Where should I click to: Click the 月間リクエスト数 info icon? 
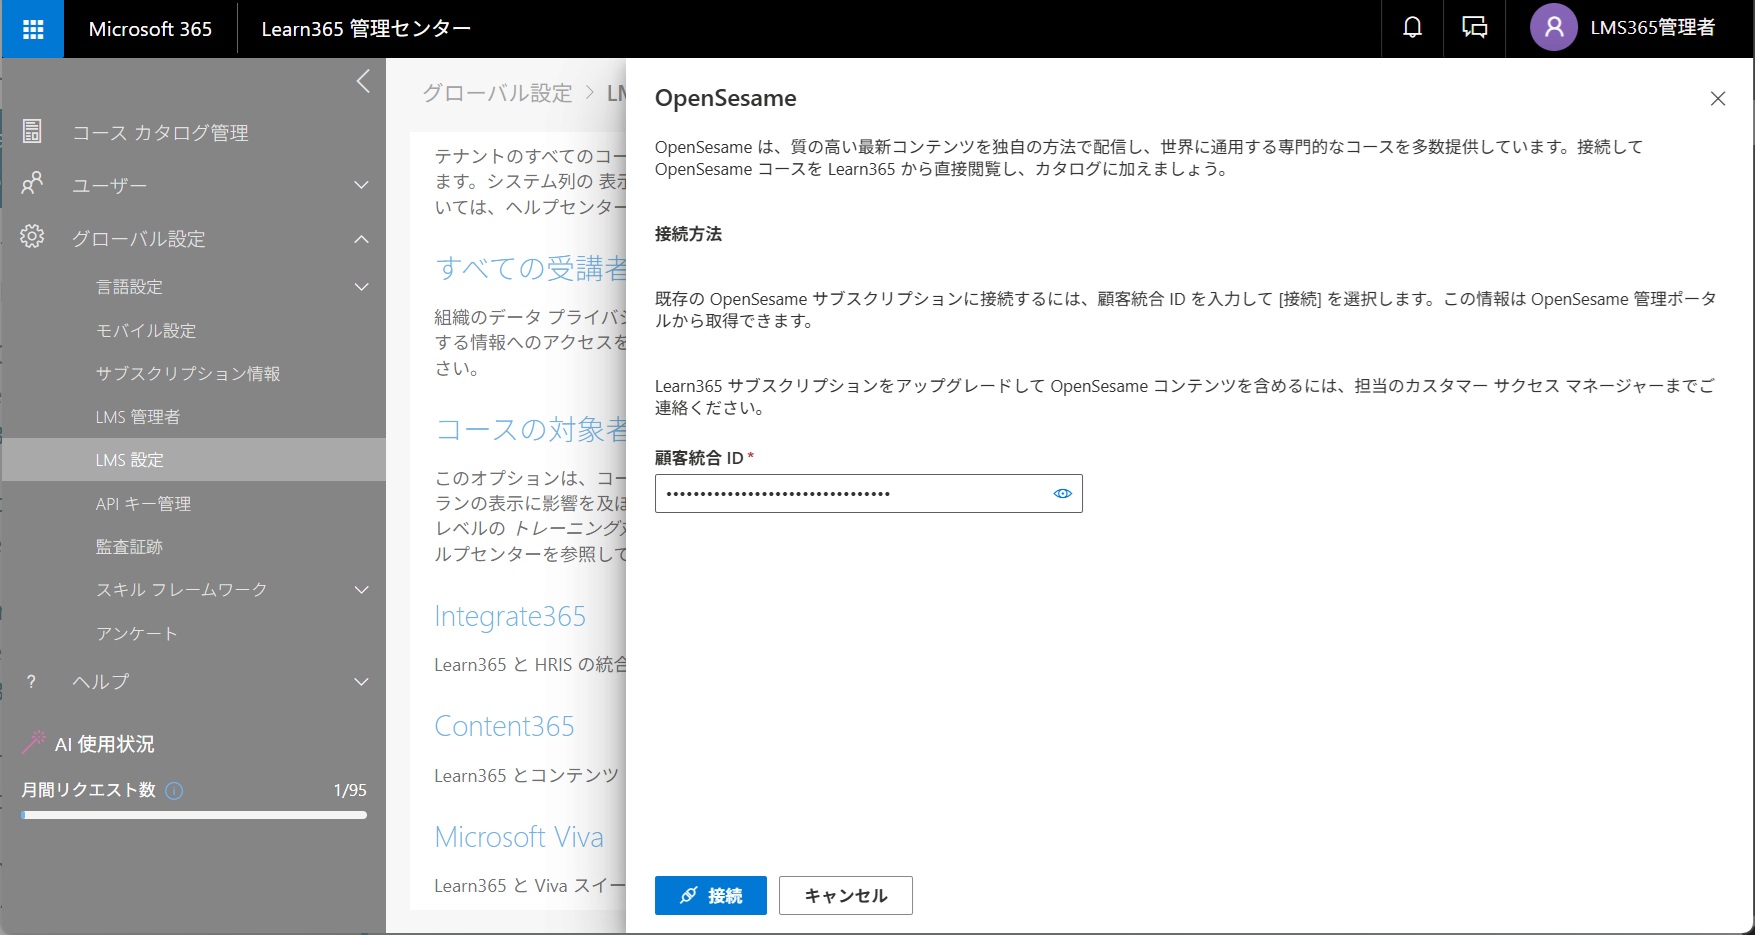[x=174, y=790]
